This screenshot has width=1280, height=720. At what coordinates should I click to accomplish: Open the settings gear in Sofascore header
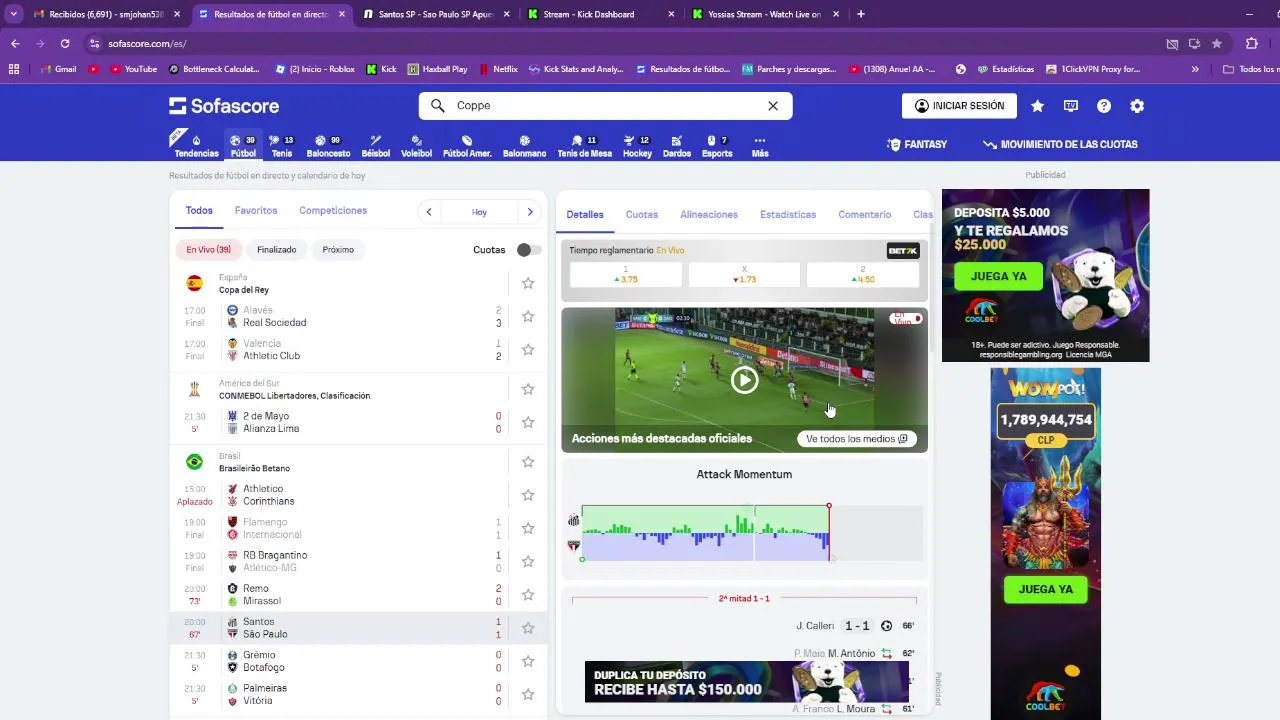1137,106
